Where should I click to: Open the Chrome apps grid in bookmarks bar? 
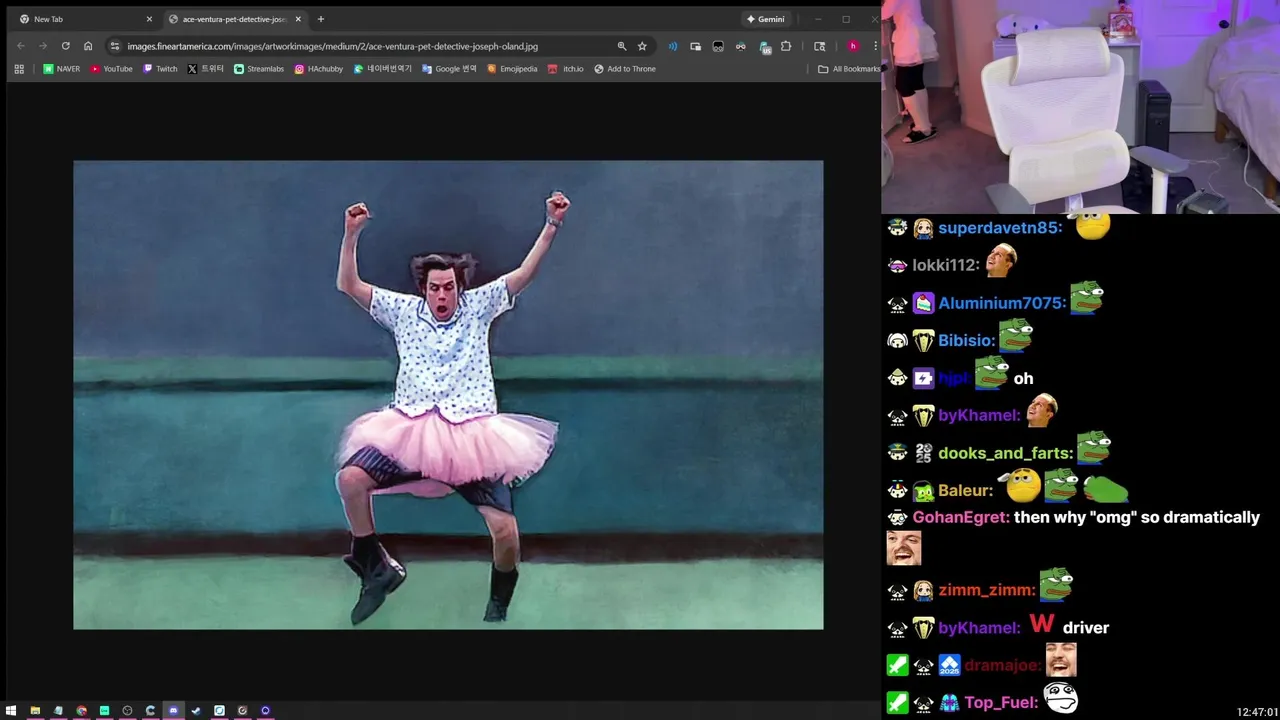19,69
